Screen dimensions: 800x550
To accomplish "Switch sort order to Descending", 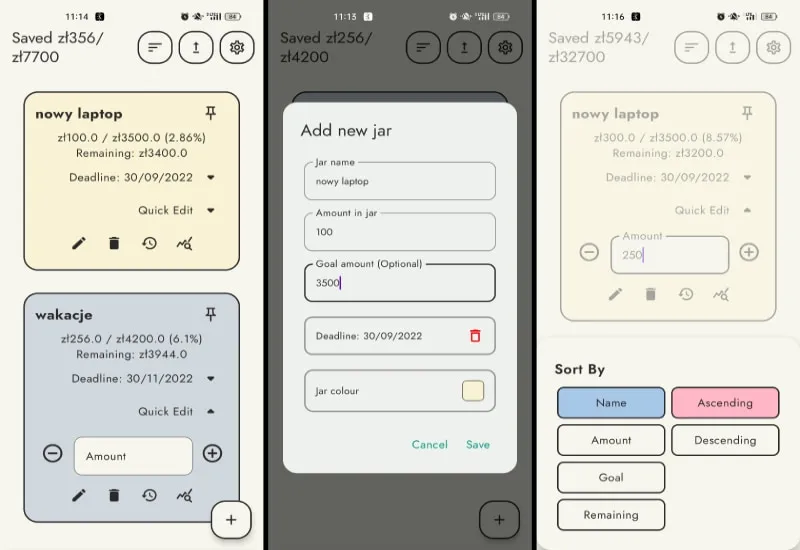I will 724,440.
